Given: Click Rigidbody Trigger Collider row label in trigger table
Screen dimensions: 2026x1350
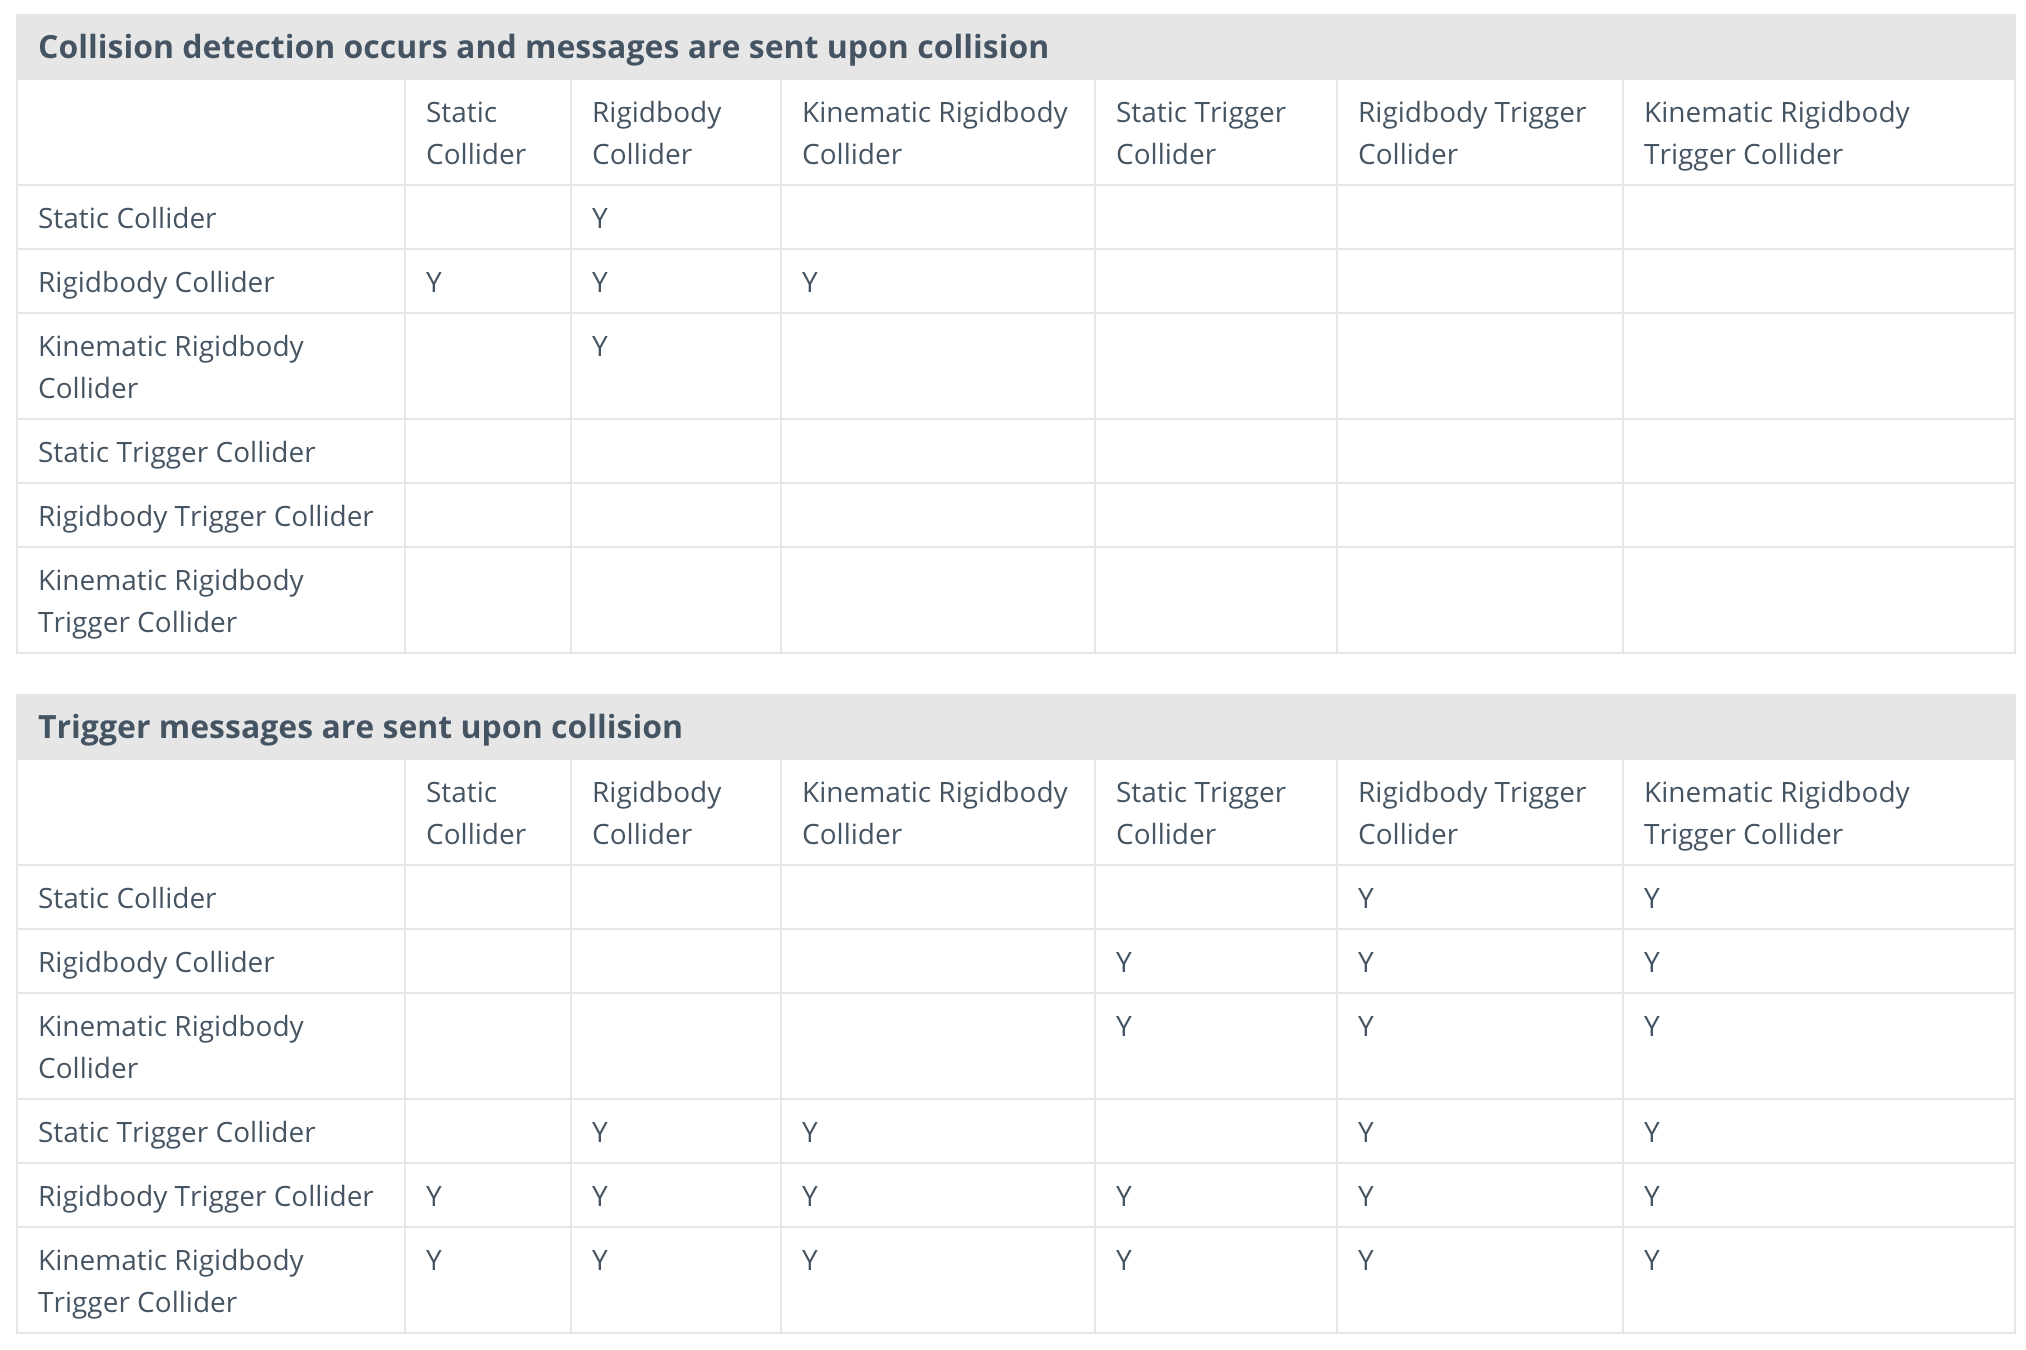Looking at the screenshot, I should [x=205, y=1196].
